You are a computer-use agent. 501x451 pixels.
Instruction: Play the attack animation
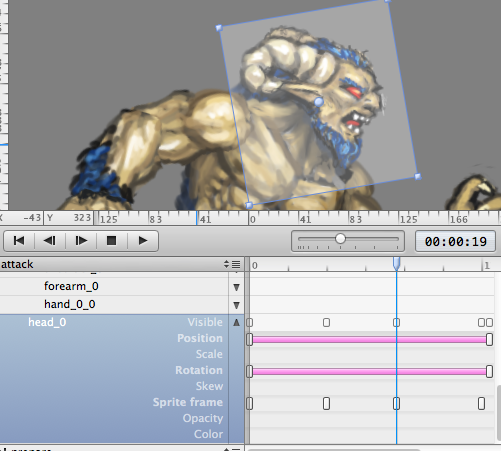143,241
